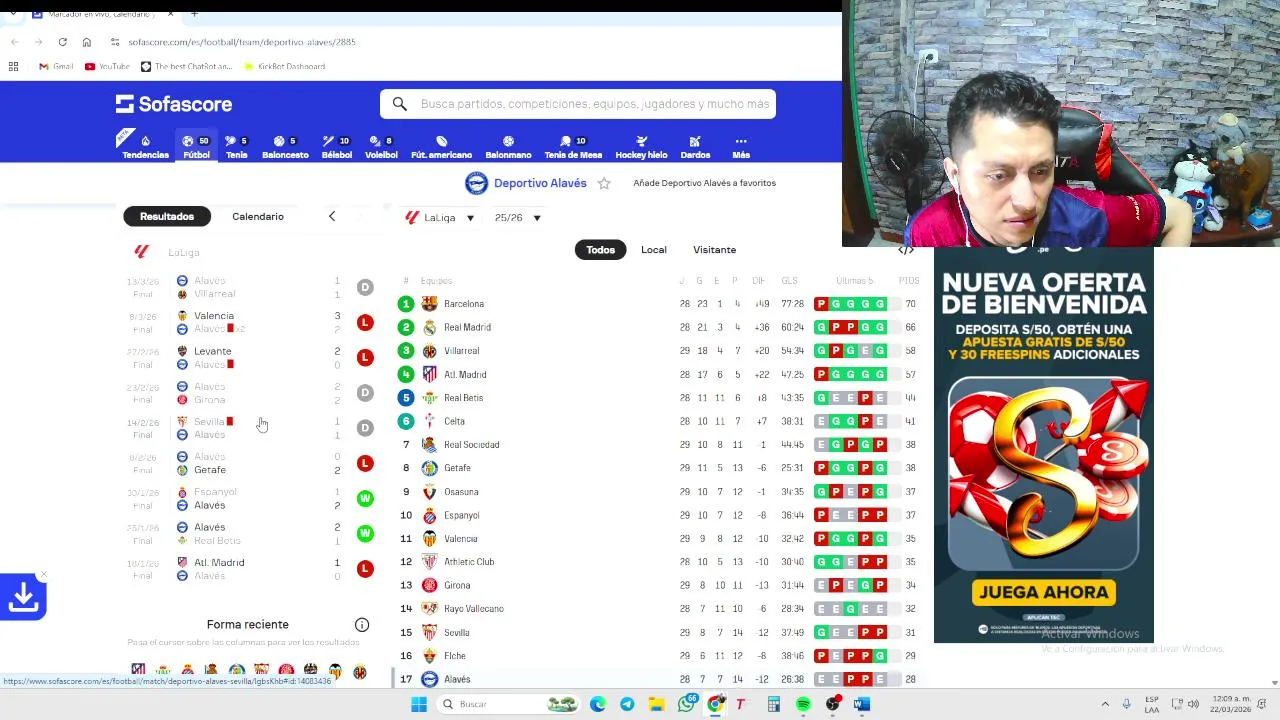Open the Gmail bookmark
The height and width of the screenshot is (720, 1280).
(x=56, y=66)
